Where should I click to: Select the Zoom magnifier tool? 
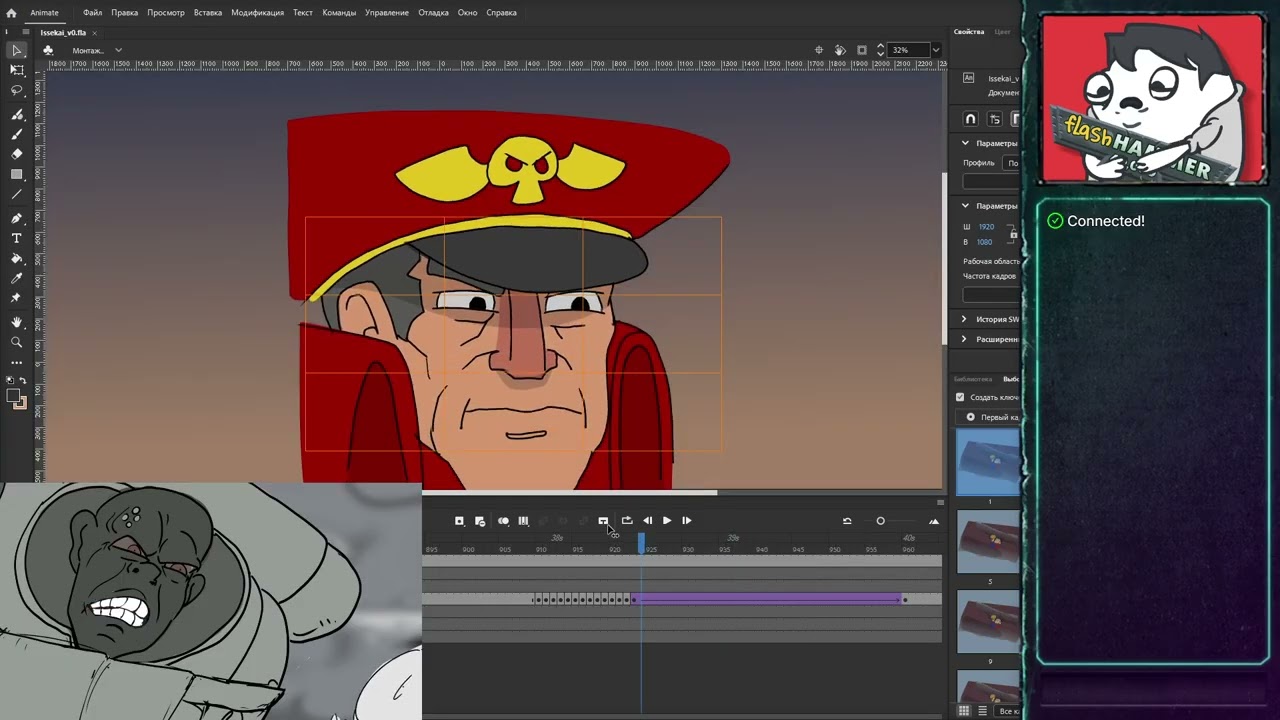pos(16,342)
